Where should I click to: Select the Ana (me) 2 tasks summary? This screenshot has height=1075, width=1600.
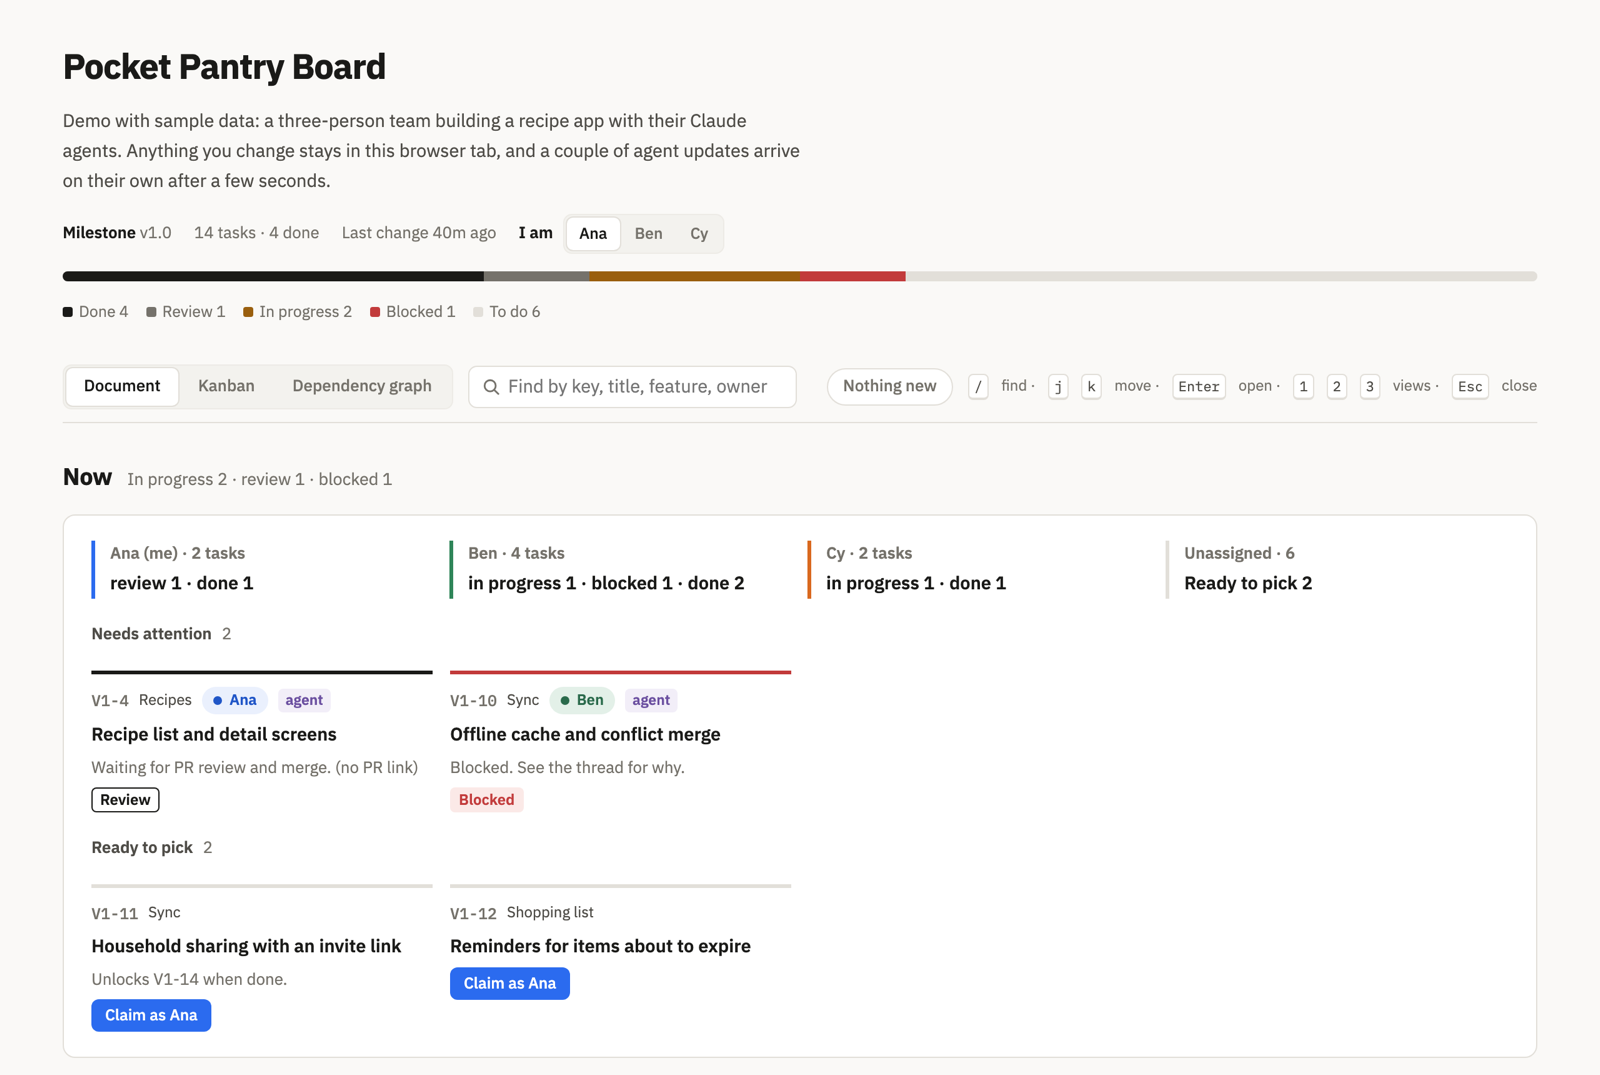point(262,569)
